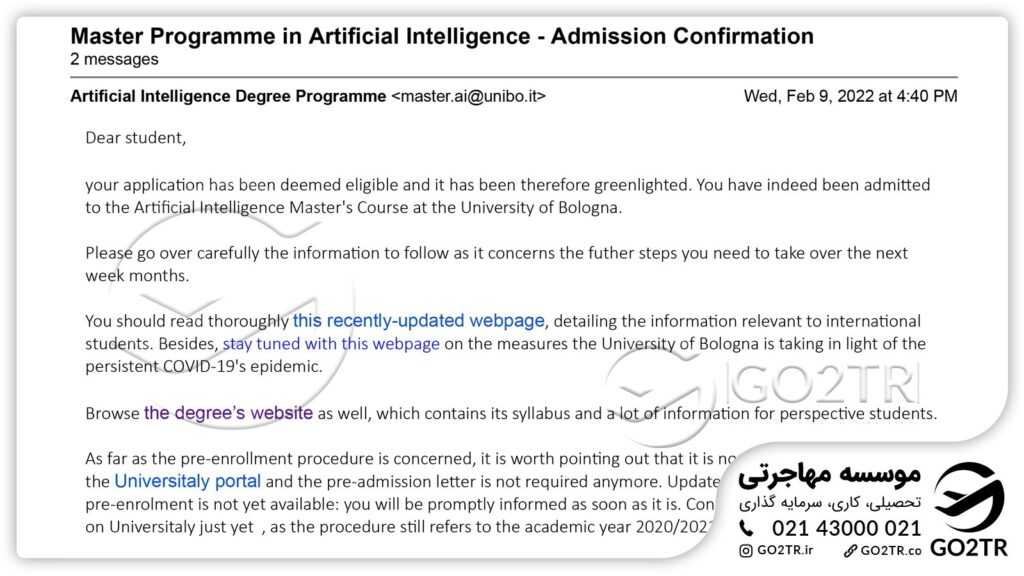Click the sender address master.ai@unibo.it
Viewport: 1024px width, 576px height.
[468, 97]
